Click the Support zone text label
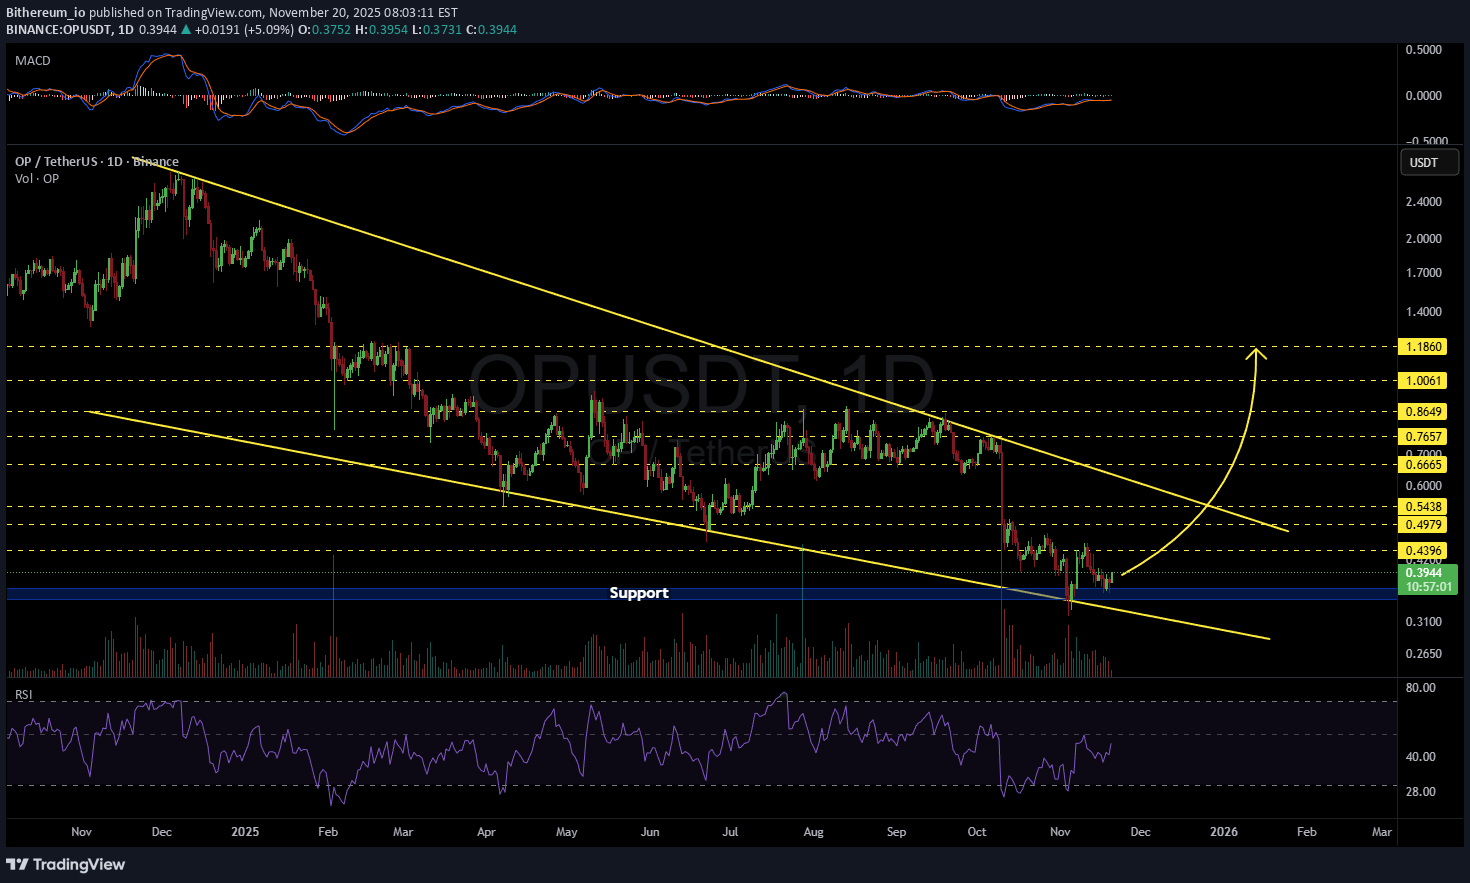Image resolution: width=1470 pixels, height=883 pixels. pos(639,593)
